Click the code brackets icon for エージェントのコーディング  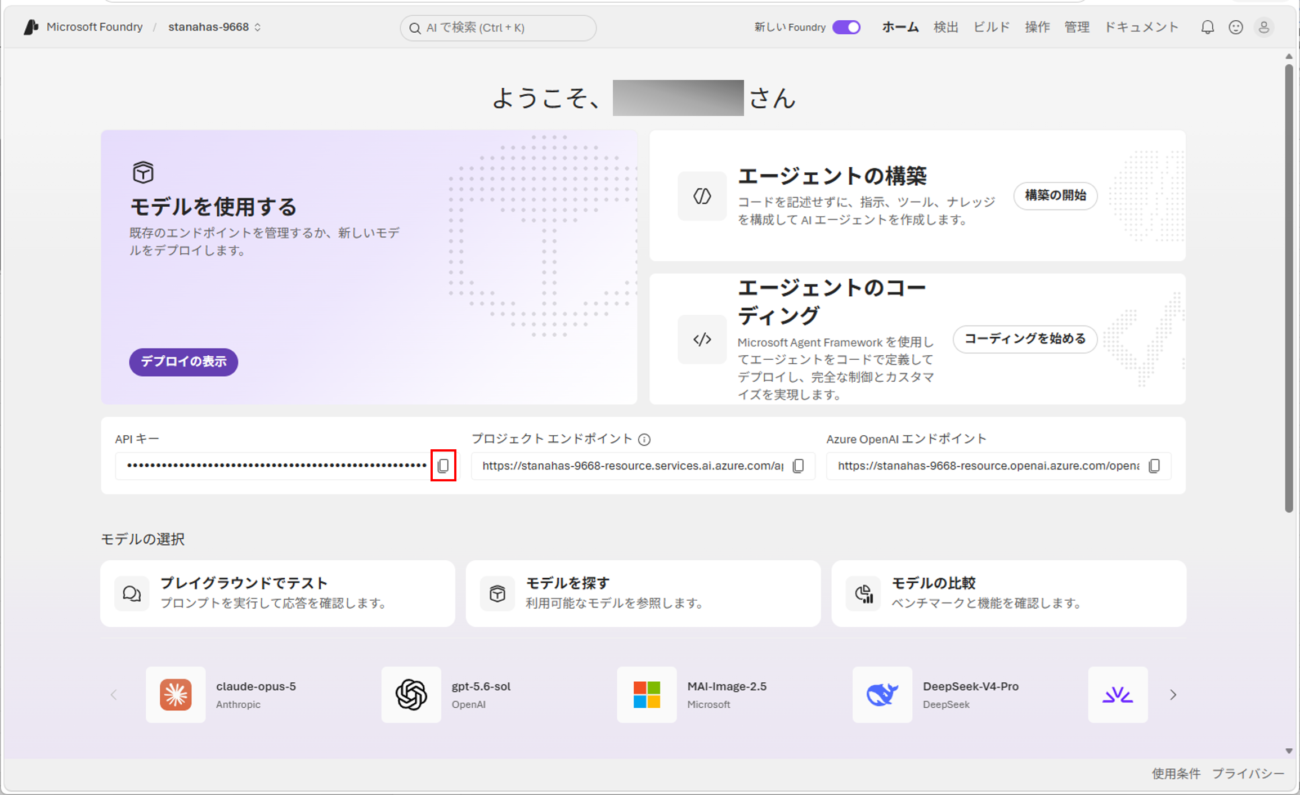(x=702, y=339)
